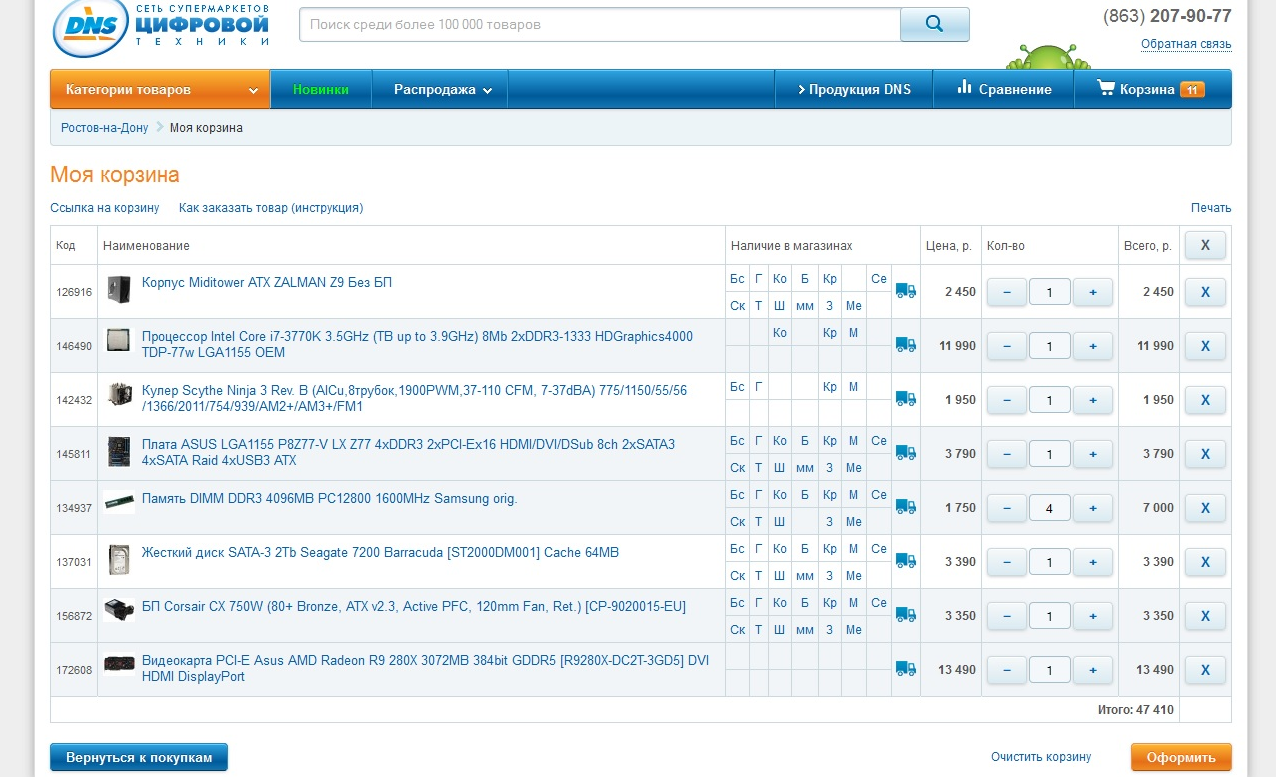Screen dimensions: 1276x777
Task: Decrease quantity of ZALMAN Z9 case
Action: click(x=1007, y=292)
